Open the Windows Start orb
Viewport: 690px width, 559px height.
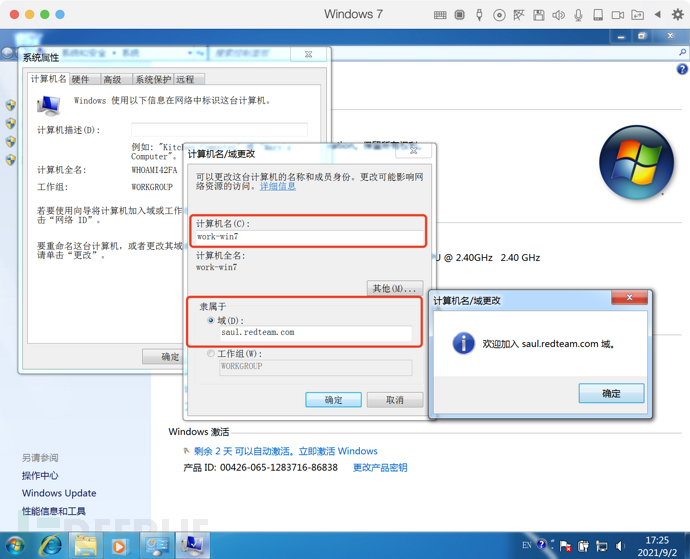pyautogui.click(x=15, y=546)
